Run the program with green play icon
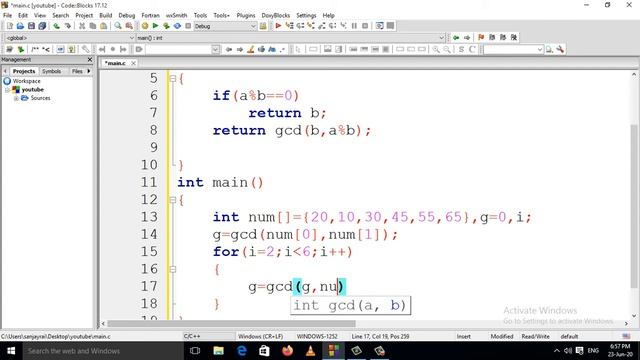Image resolution: width=640 pixels, height=360 pixels. (x=156, y=26)
